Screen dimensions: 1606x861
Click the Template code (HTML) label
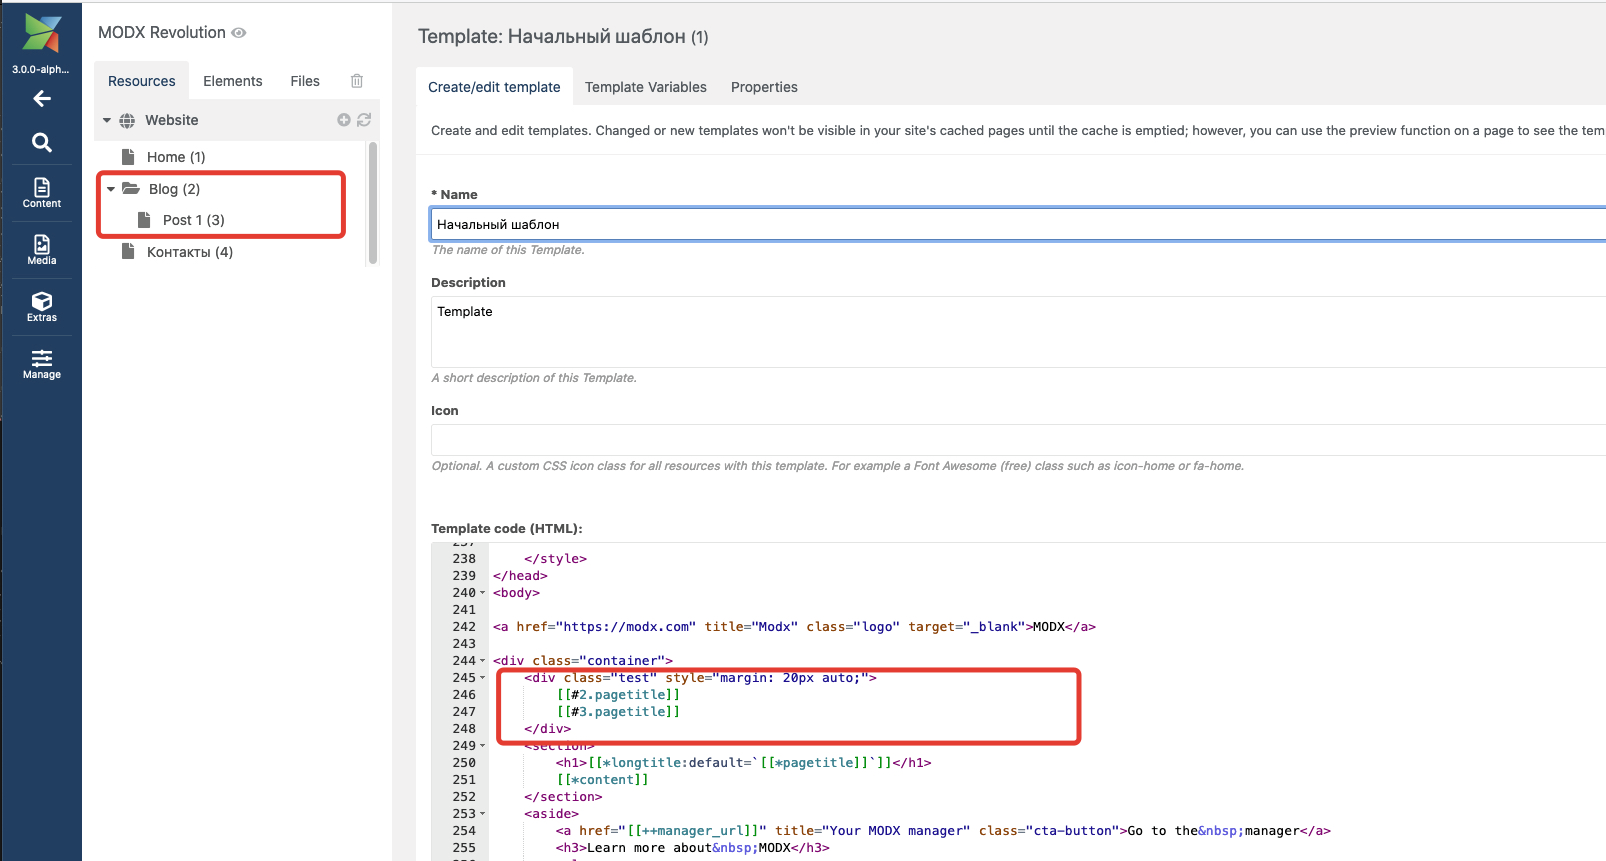pyautogui.click(x=506, y=528)
